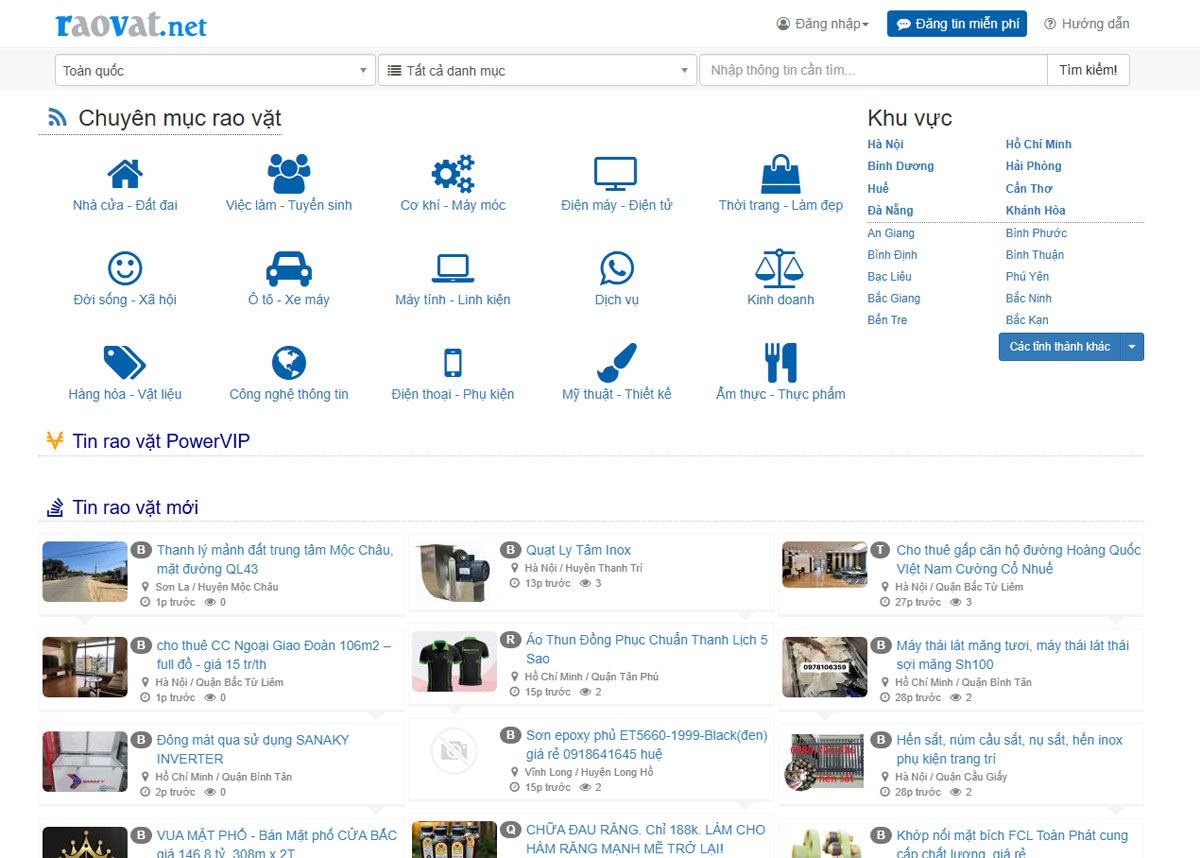Open the Ẩm thực - Thực phẩm cutlery icon

(780, 362)
